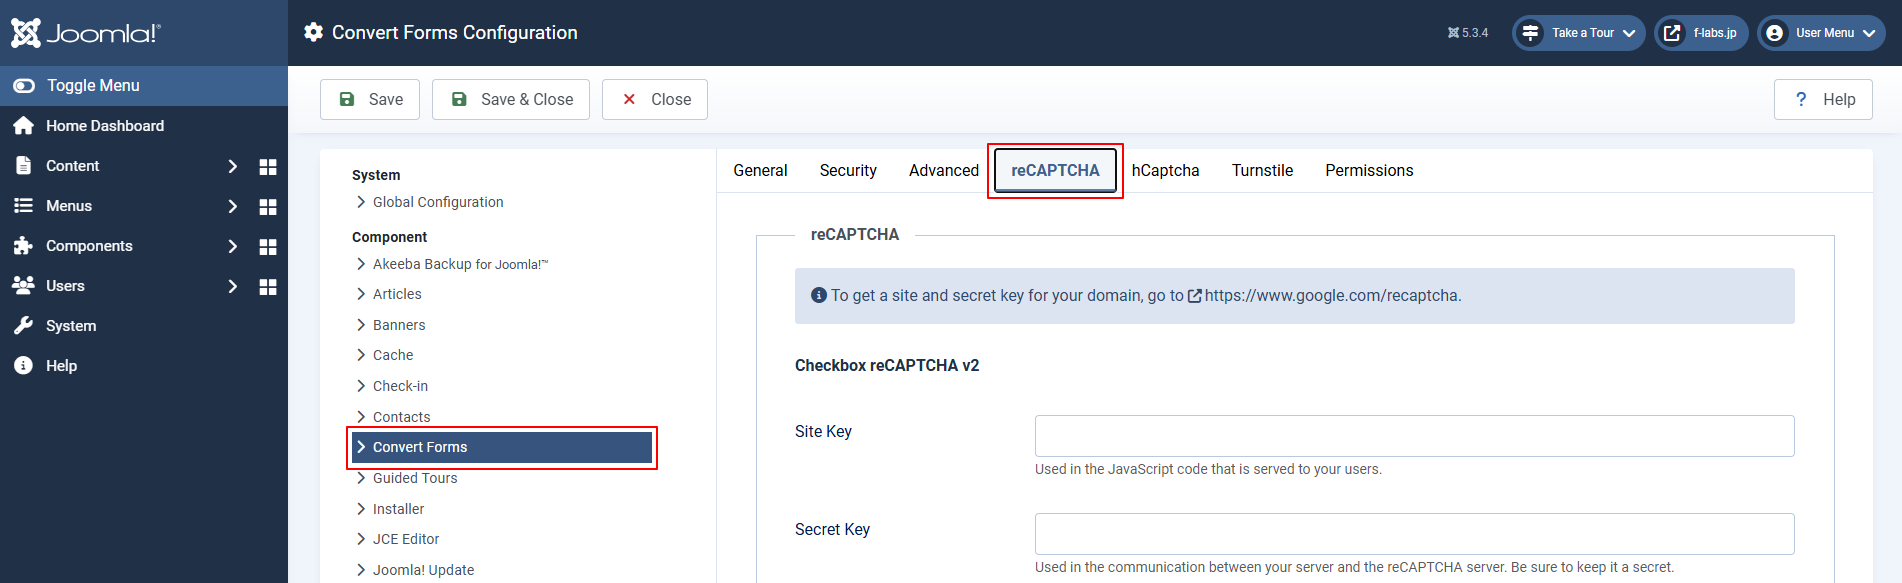
Task: Open the google.com/recaptcha link
Action: point(1331,296)
